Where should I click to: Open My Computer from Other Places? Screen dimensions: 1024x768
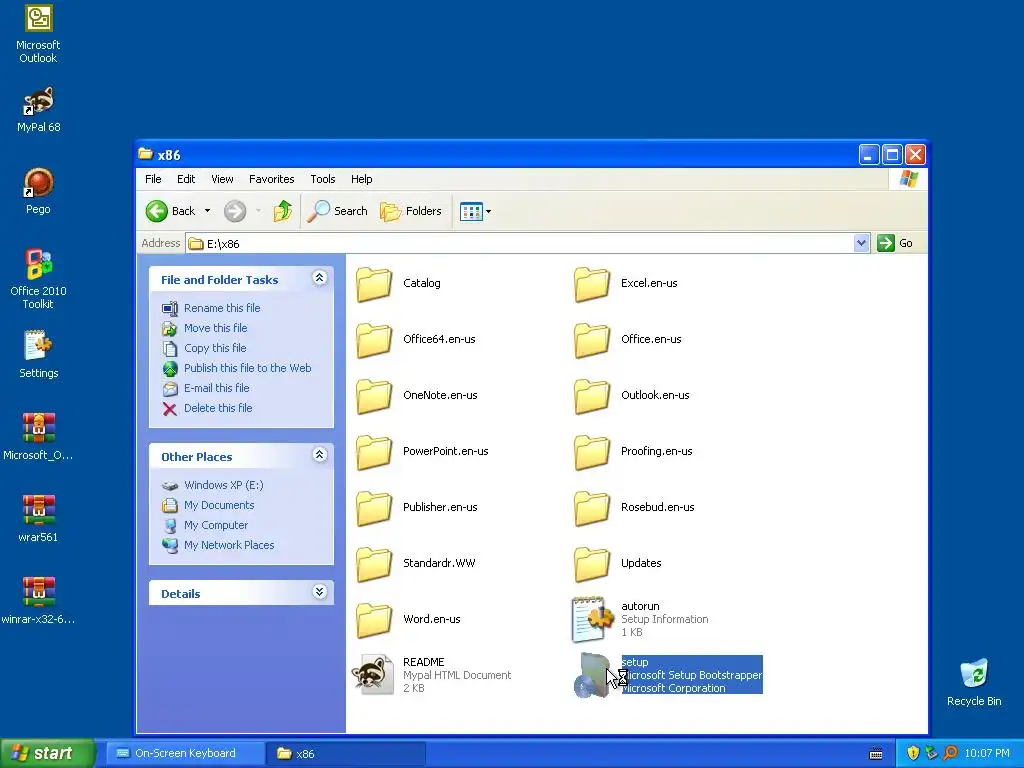click(x=216, y=526)
